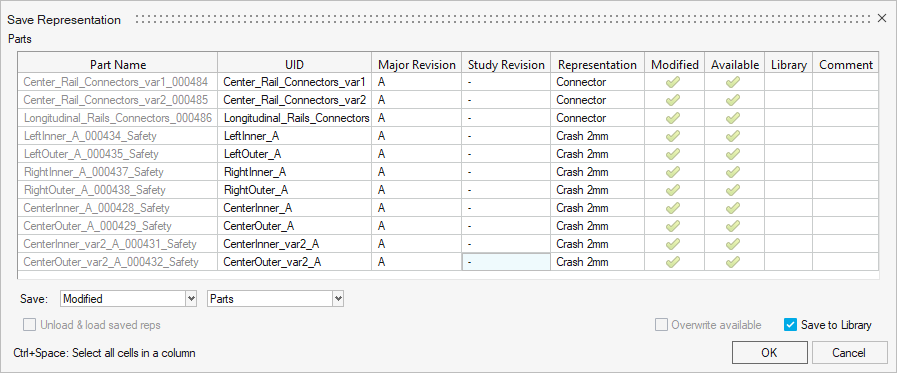Confirm with the OK button
This screenshot has height=373, width=897.
click(769, 353)
